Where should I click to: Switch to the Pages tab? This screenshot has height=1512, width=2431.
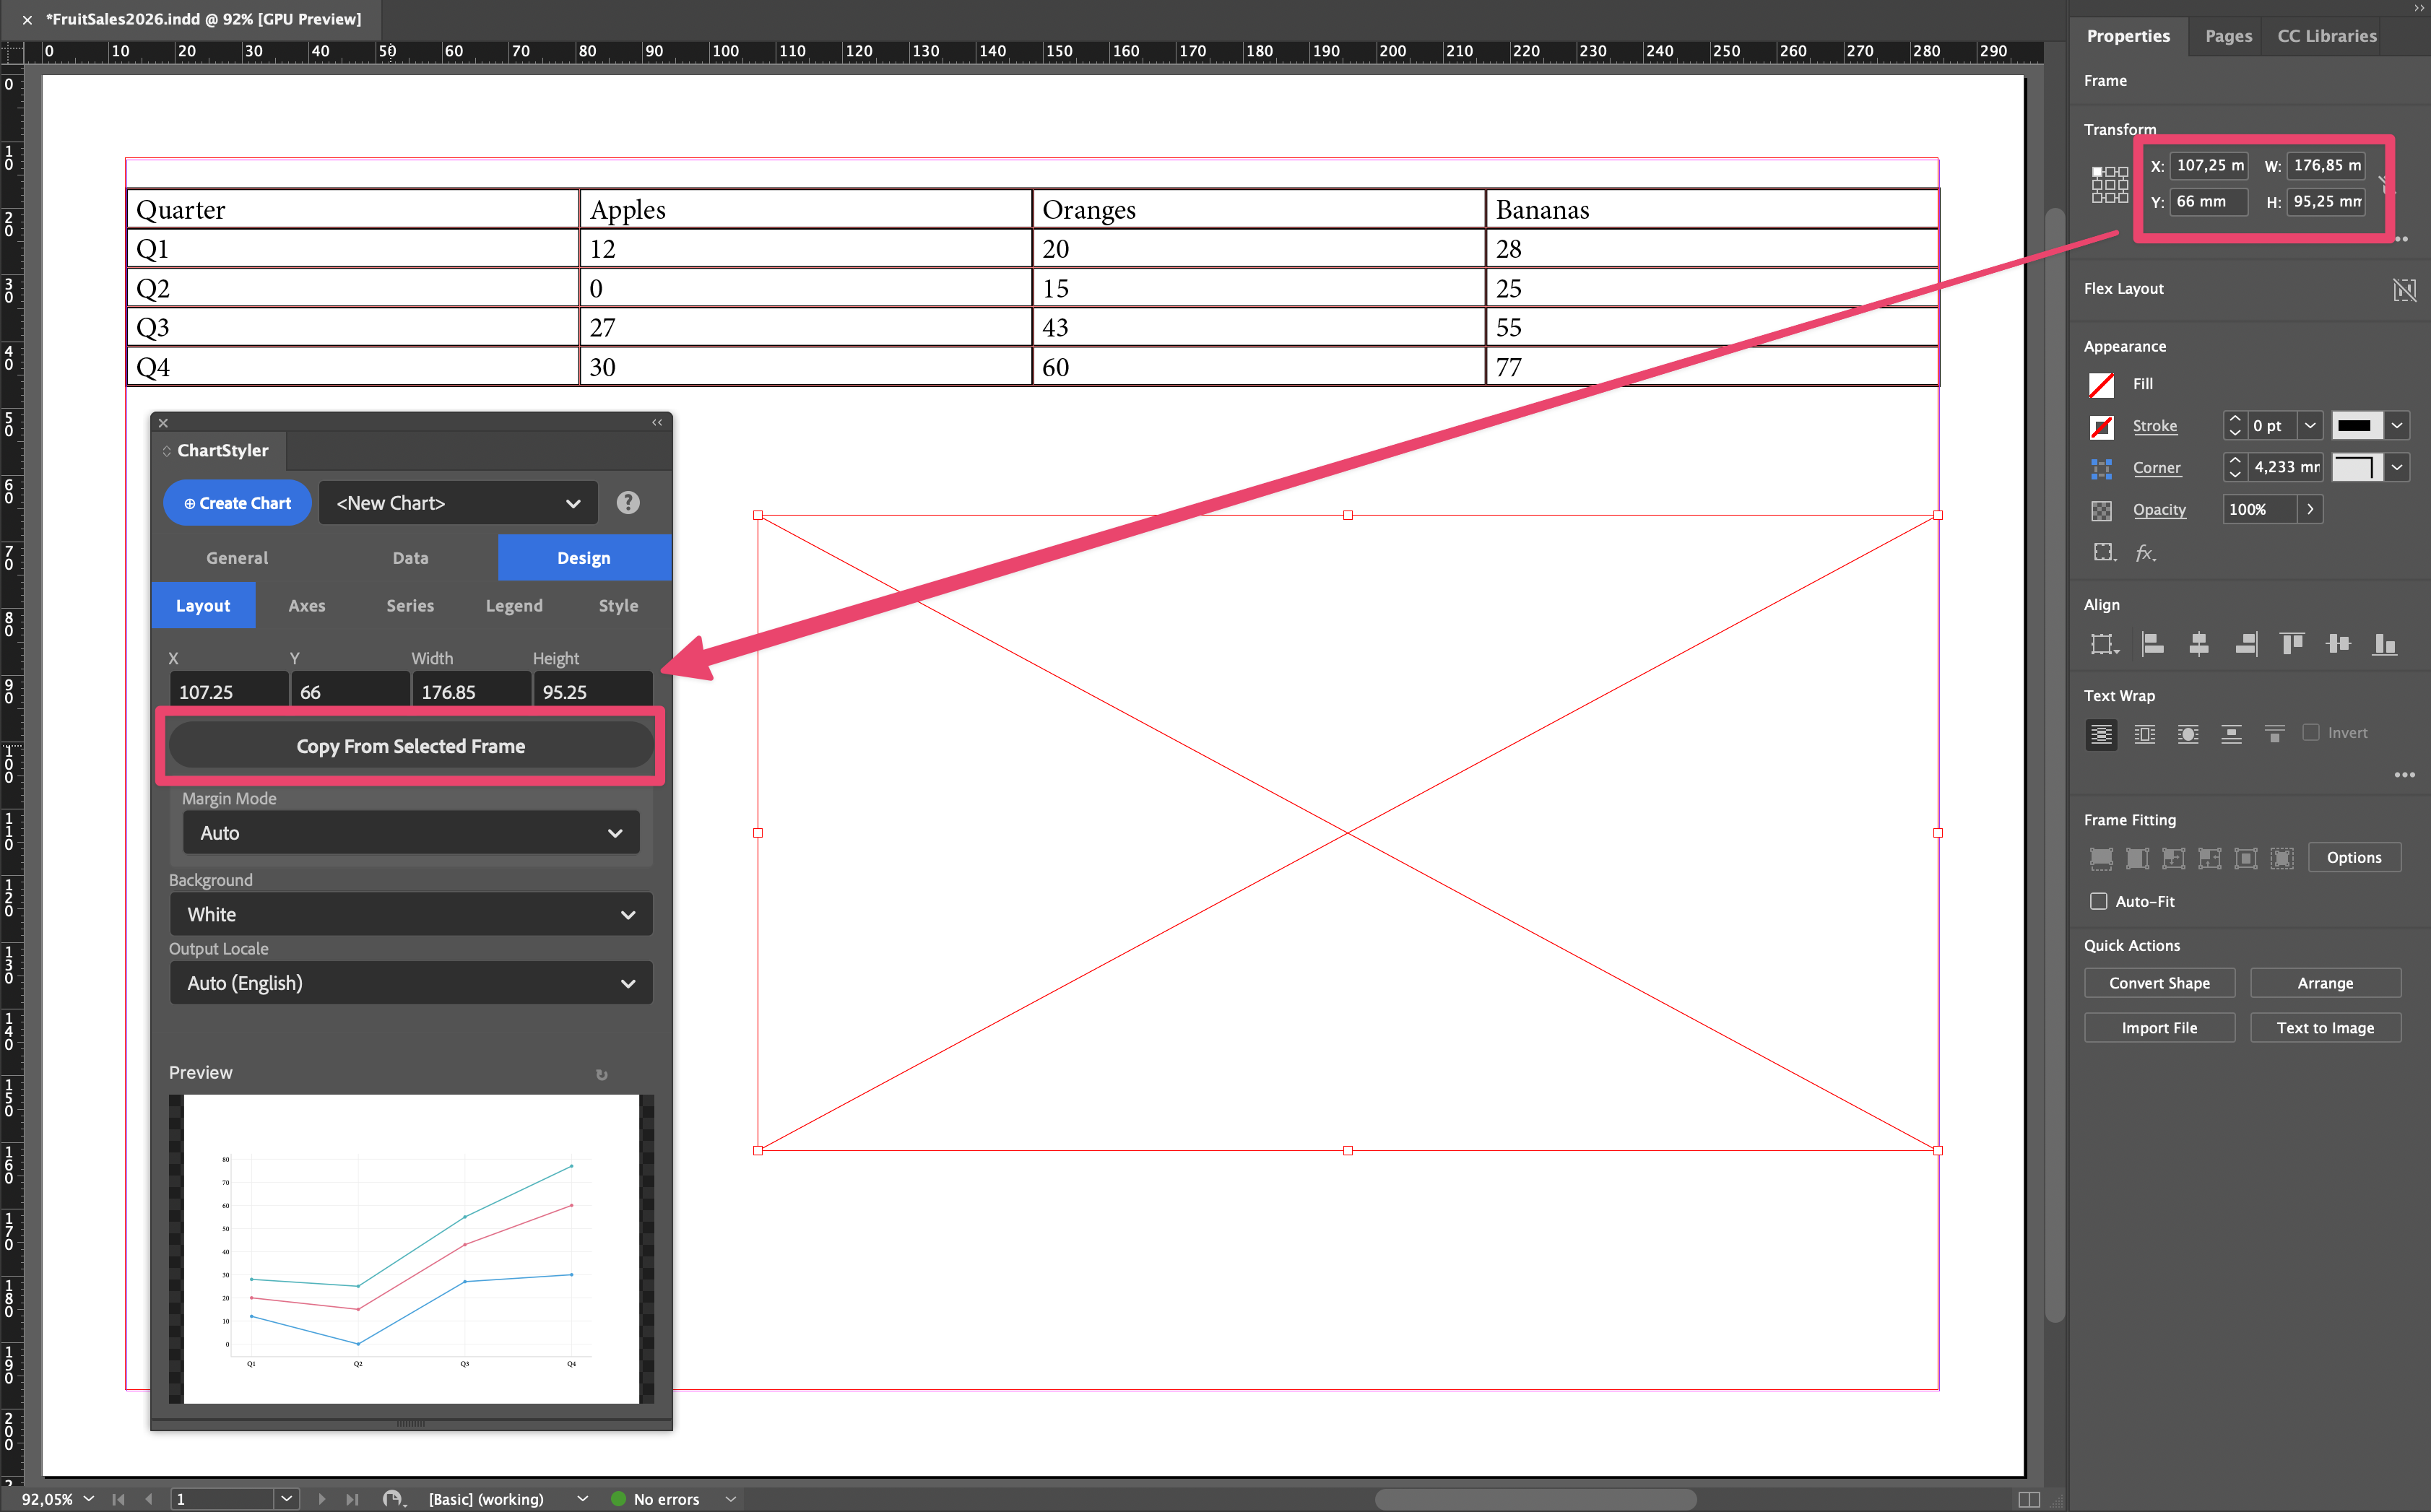[2228, 36]
